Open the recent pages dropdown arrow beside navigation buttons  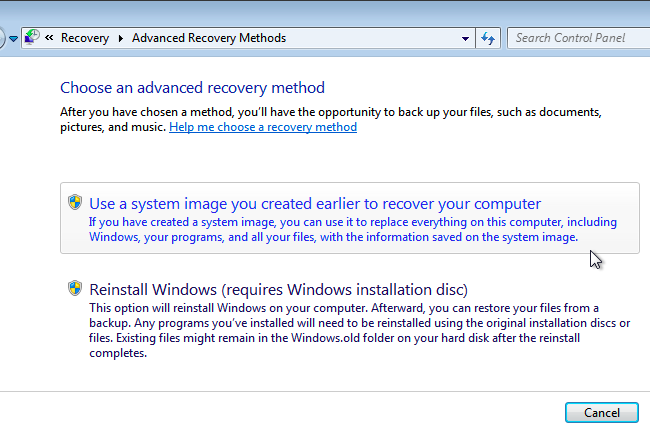coord(13,38)
